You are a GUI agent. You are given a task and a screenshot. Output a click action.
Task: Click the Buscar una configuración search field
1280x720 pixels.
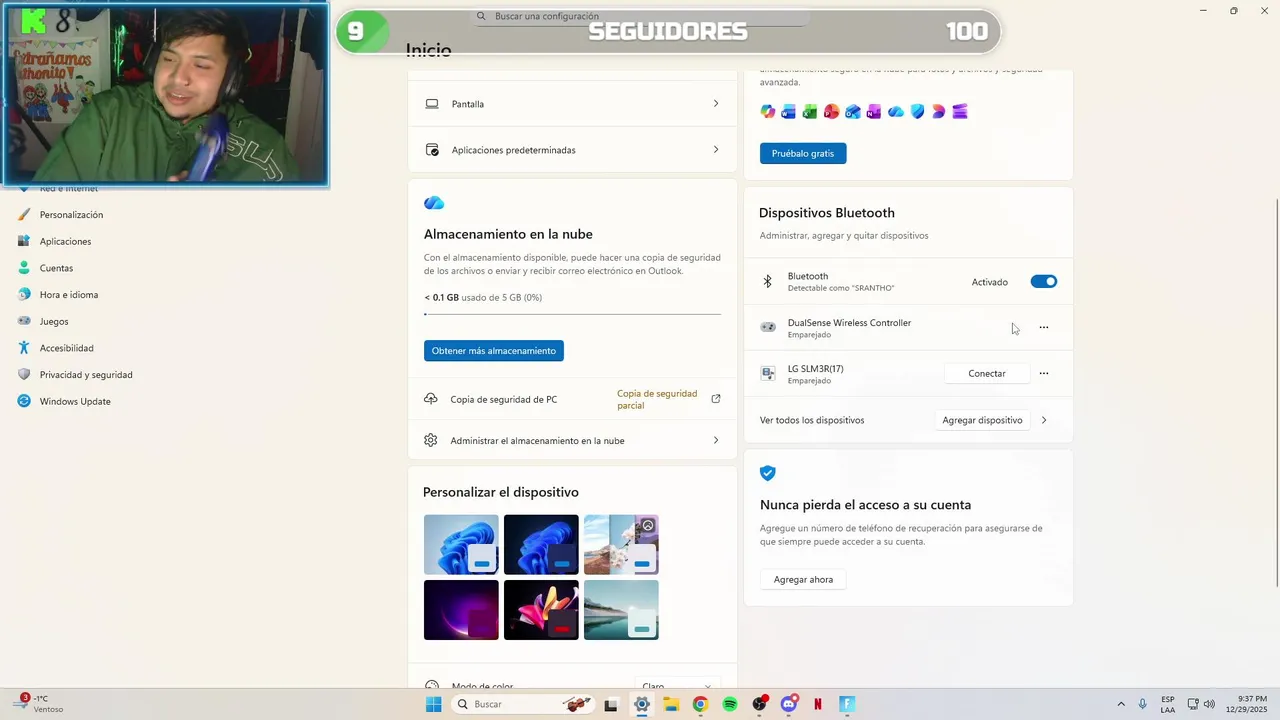pyautogui.click(x=640, y=17)
